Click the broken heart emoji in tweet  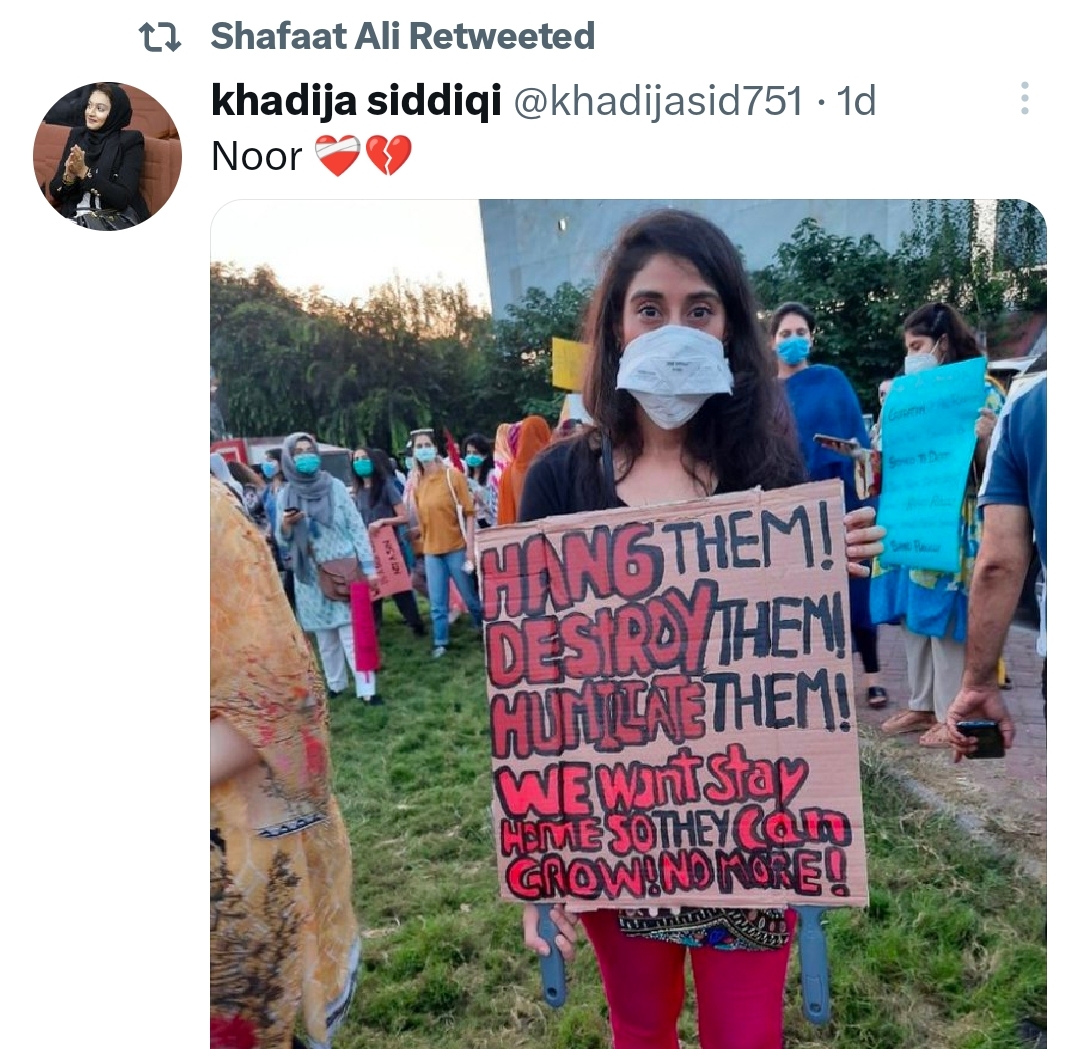point(388,156)
